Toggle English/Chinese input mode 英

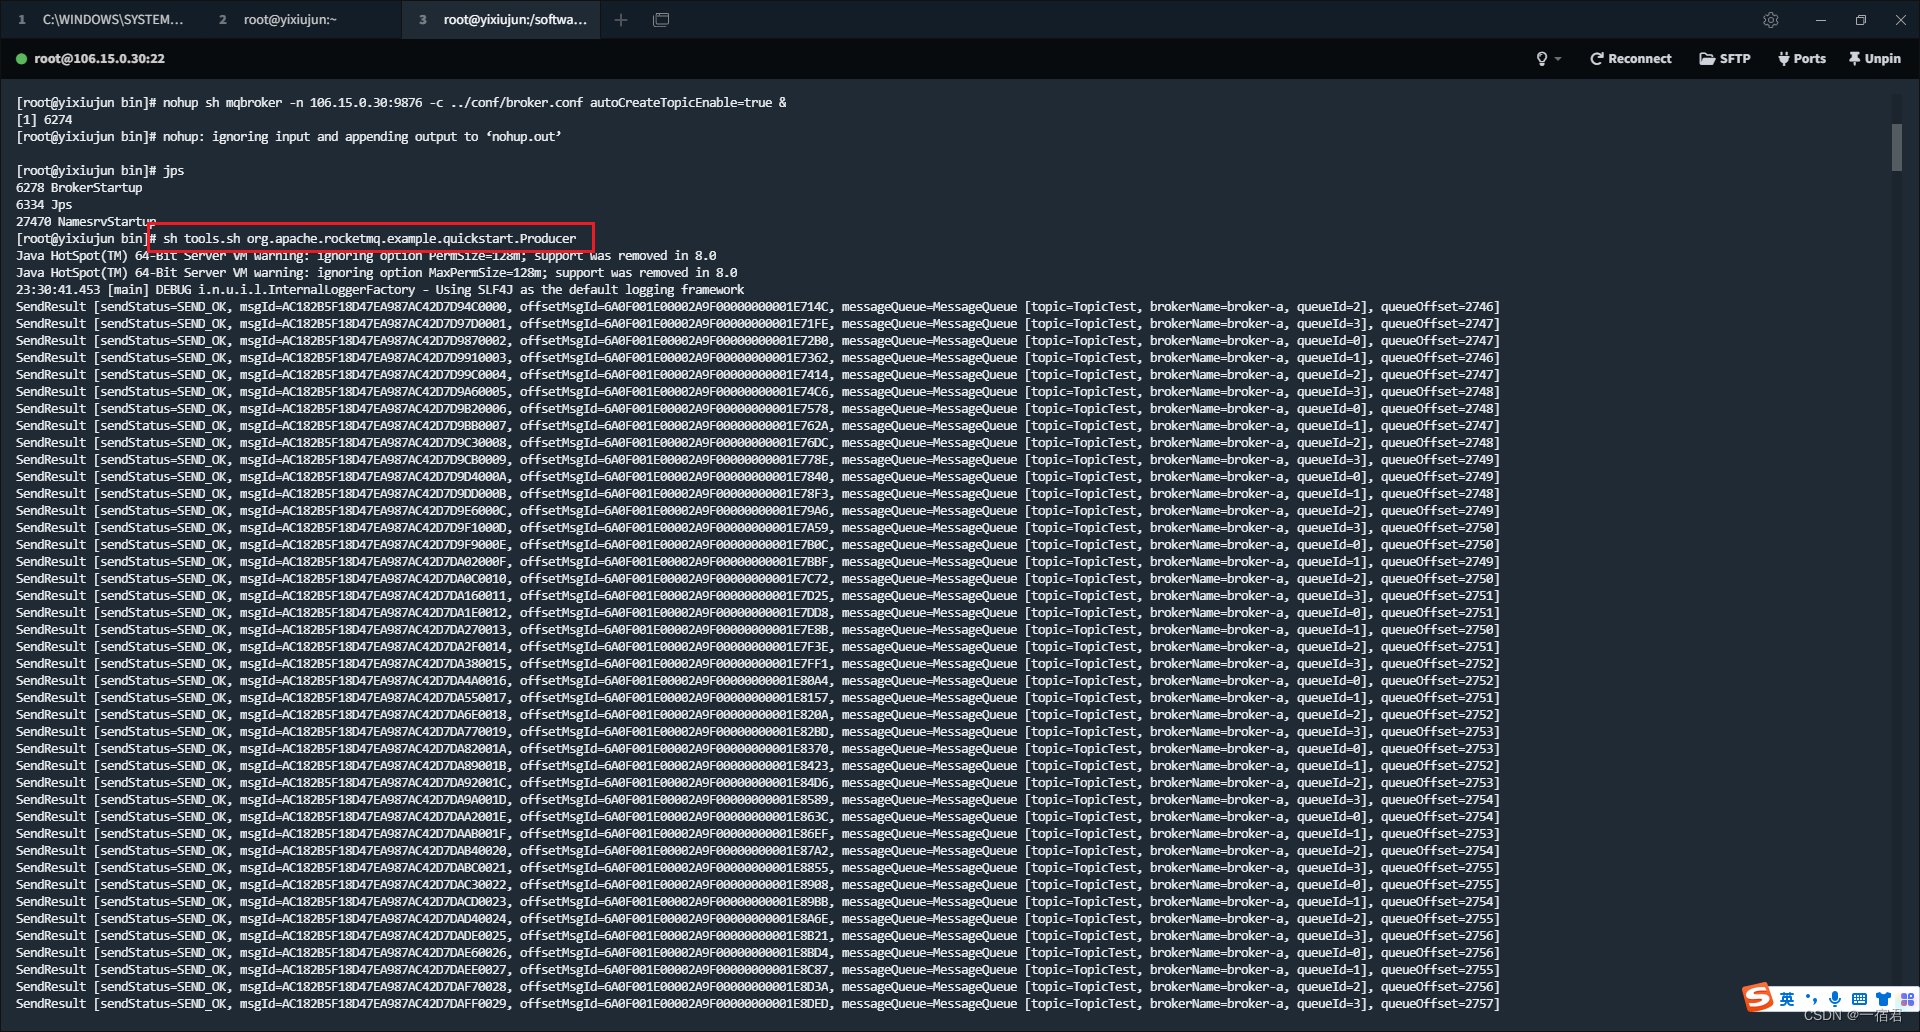click(x=1787, y=999)
